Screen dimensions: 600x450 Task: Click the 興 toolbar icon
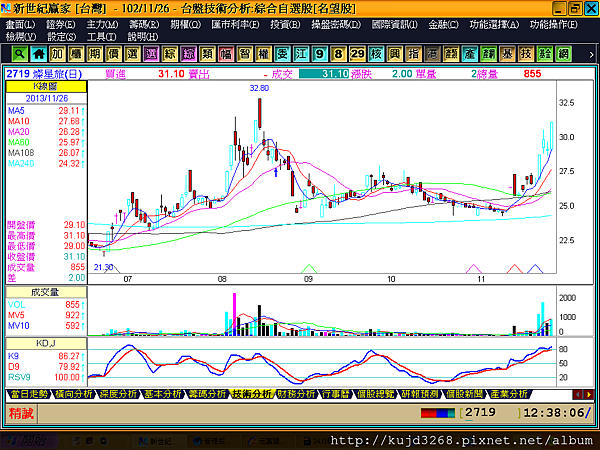pos(395,54)
